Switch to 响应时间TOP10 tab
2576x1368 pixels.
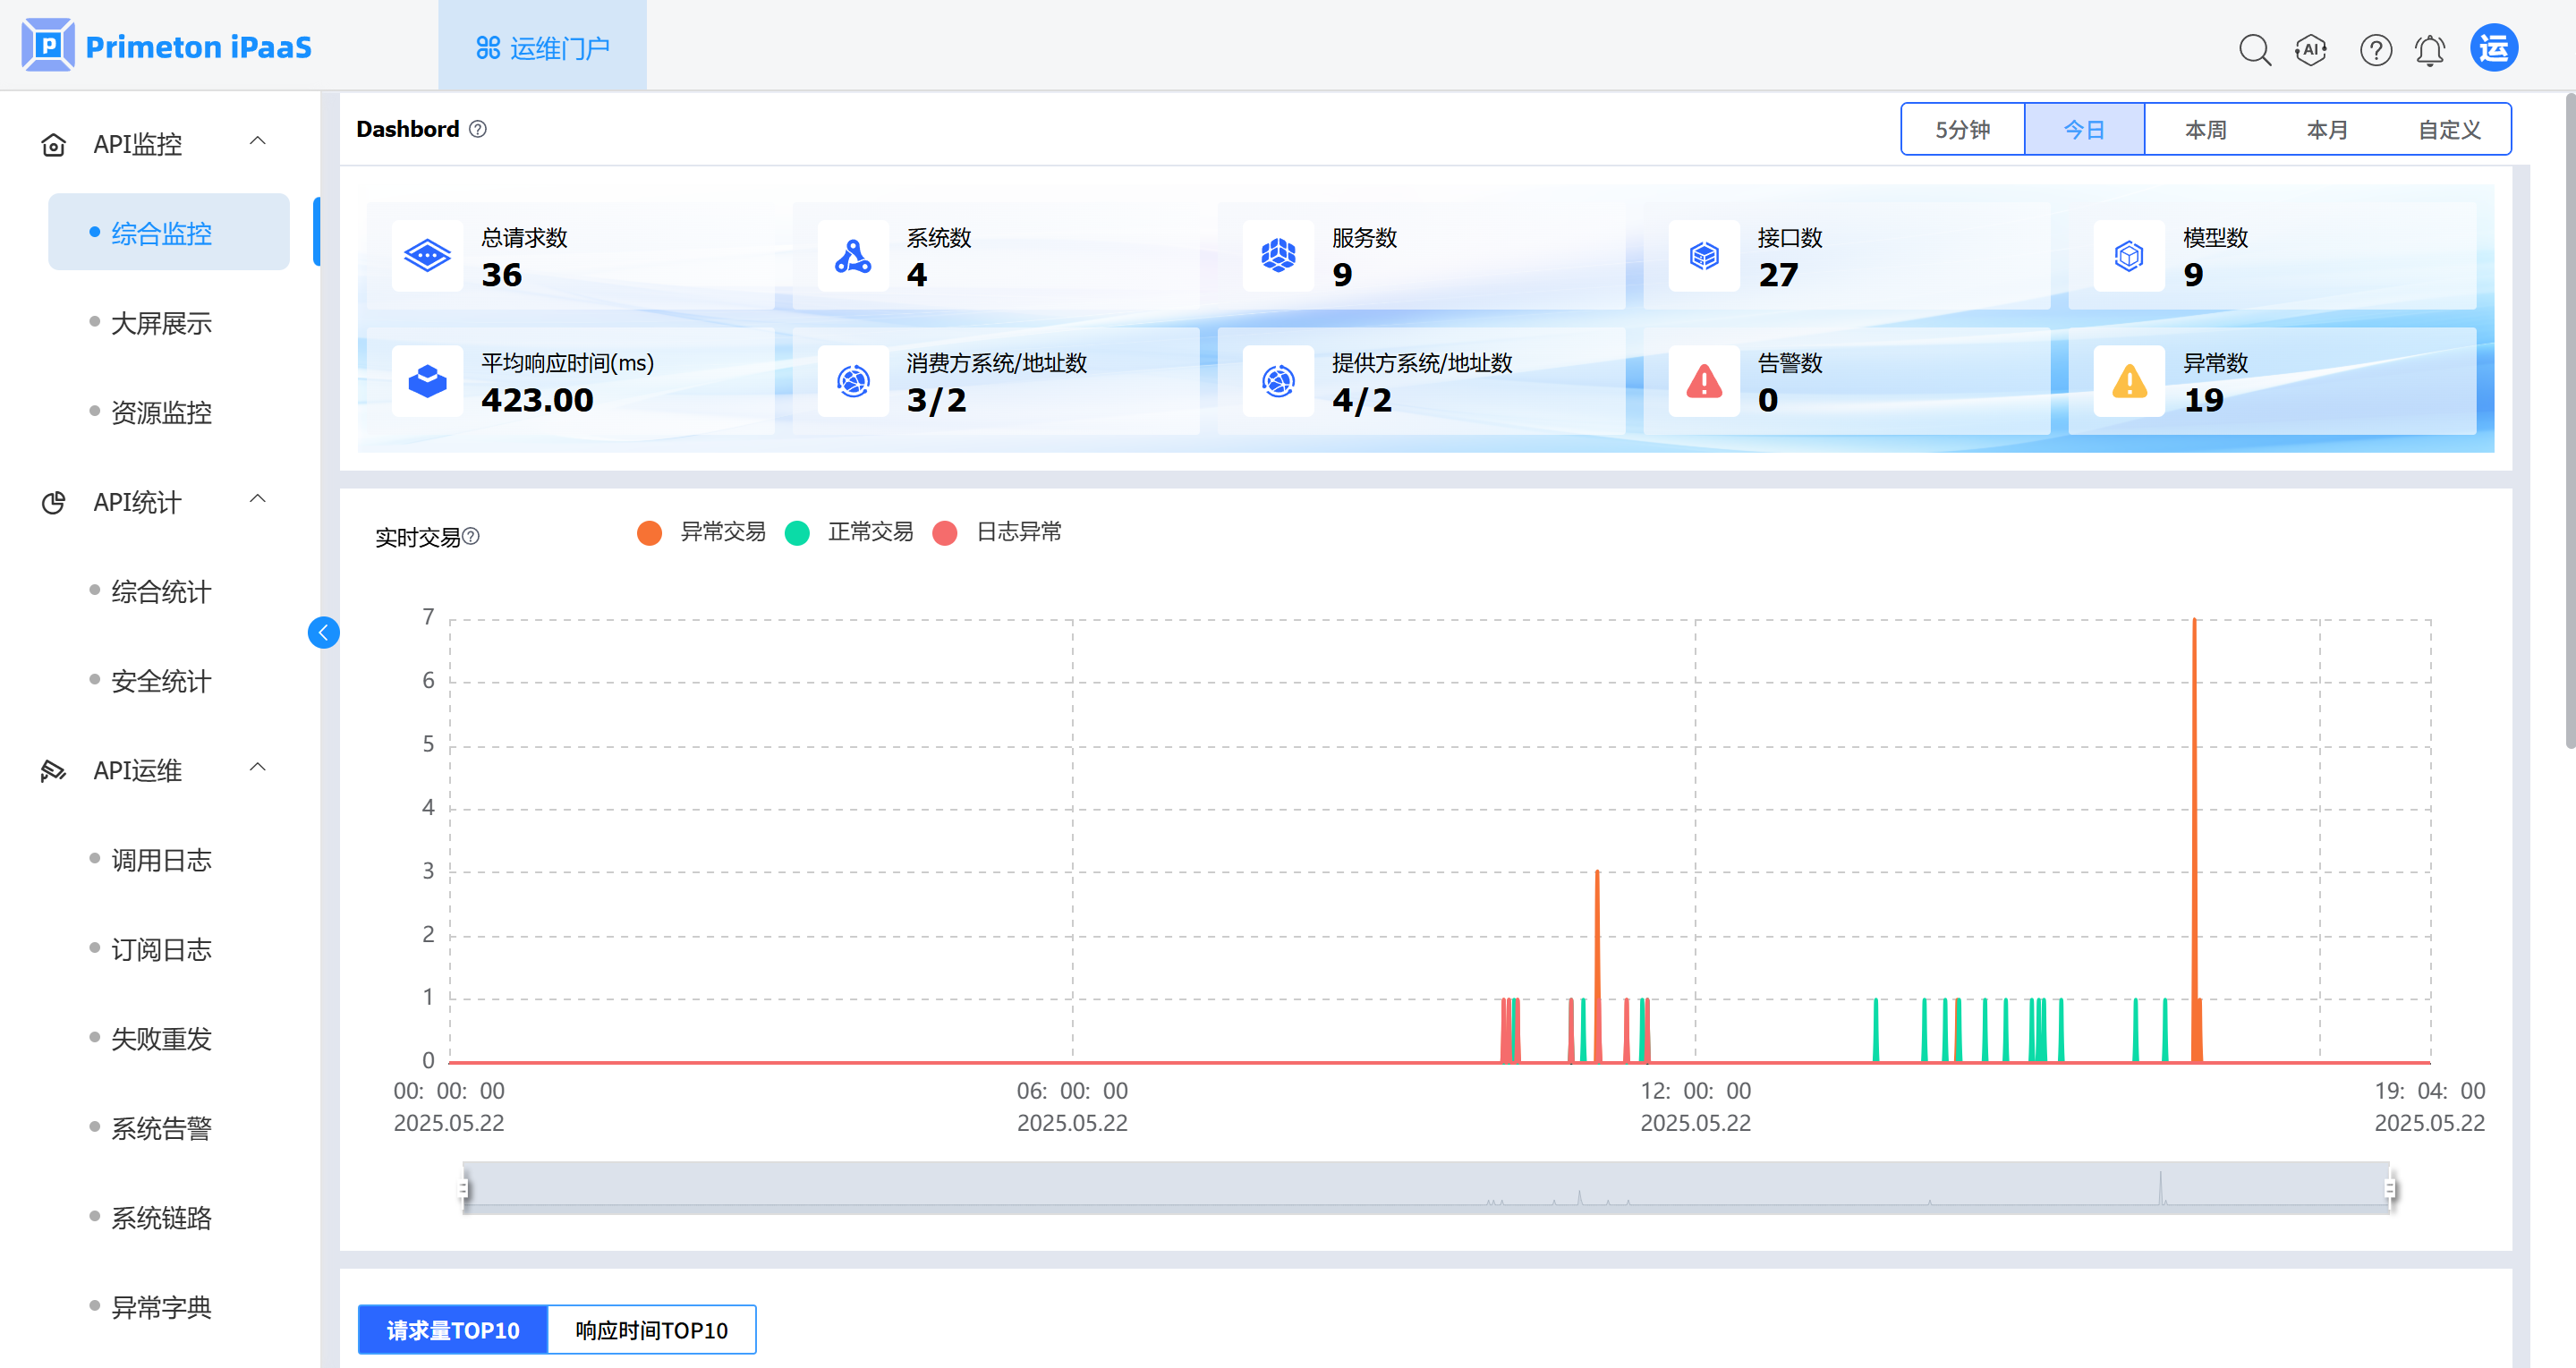(651, 1330)
